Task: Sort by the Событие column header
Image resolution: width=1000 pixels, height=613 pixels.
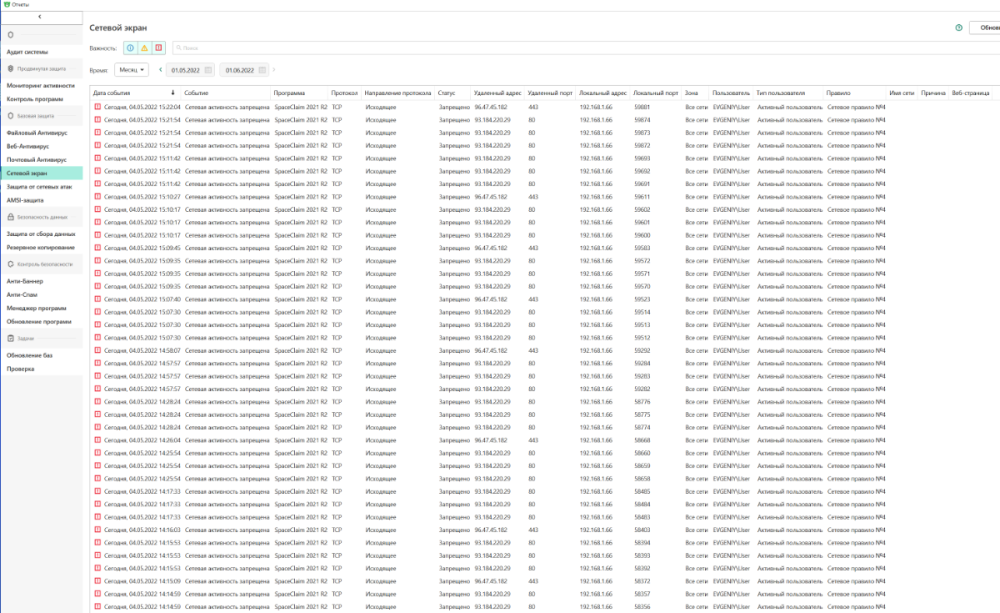Action: tap(196, 93)
